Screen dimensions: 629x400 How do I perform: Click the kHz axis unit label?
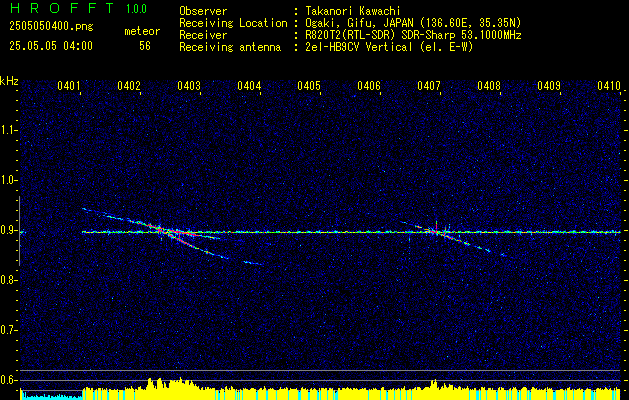[9, 81]
